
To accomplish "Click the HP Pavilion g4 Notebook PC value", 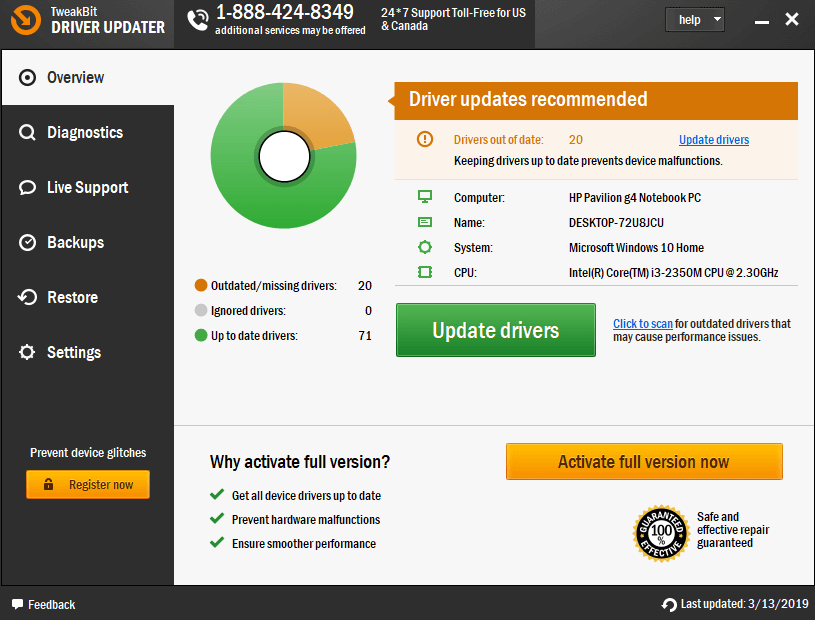I will click(x=635, y=197).
